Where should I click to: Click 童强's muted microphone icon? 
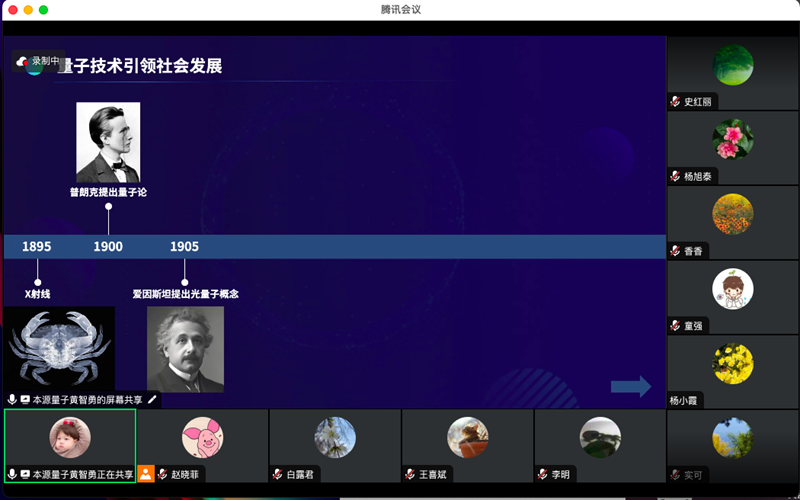(x=676, y=325)
